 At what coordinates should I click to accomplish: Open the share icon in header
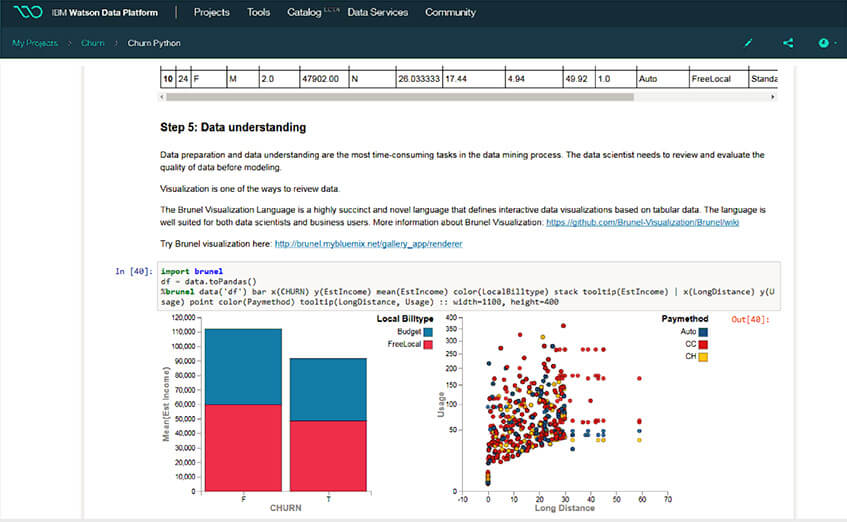point(788,43)
